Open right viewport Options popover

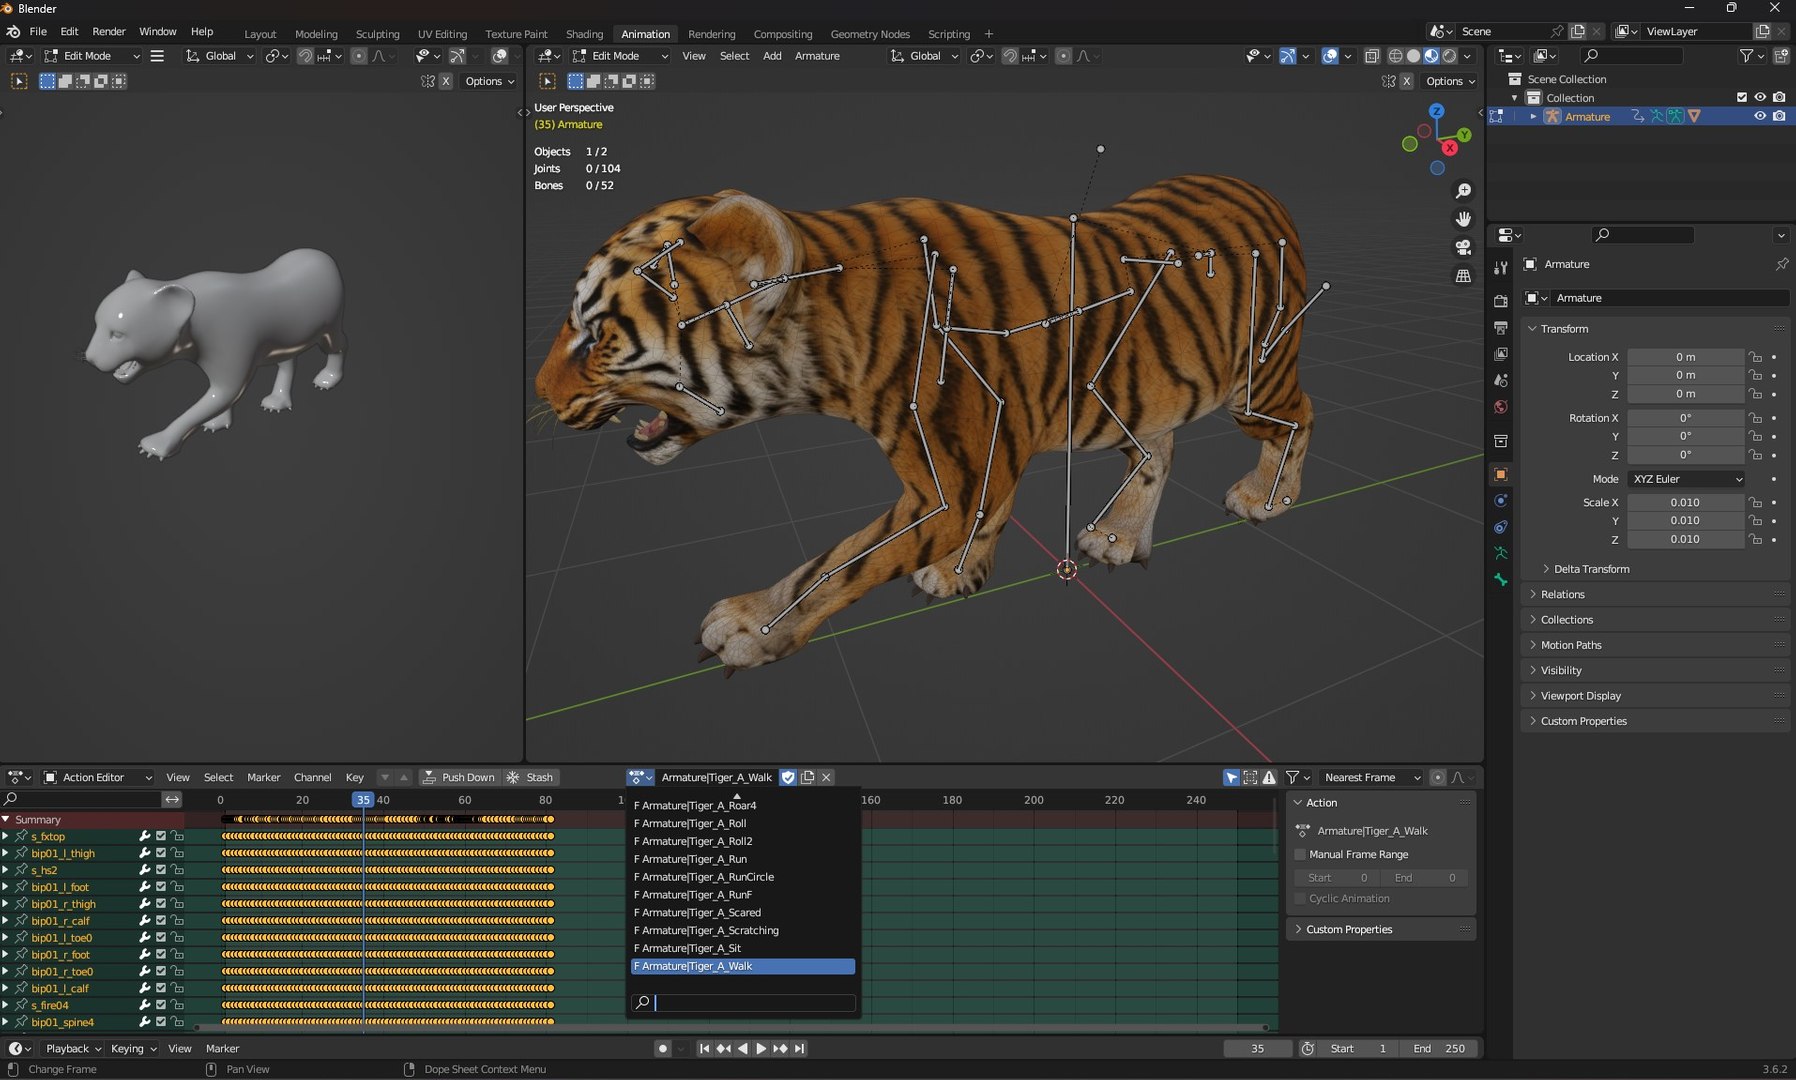(1450, 81)
